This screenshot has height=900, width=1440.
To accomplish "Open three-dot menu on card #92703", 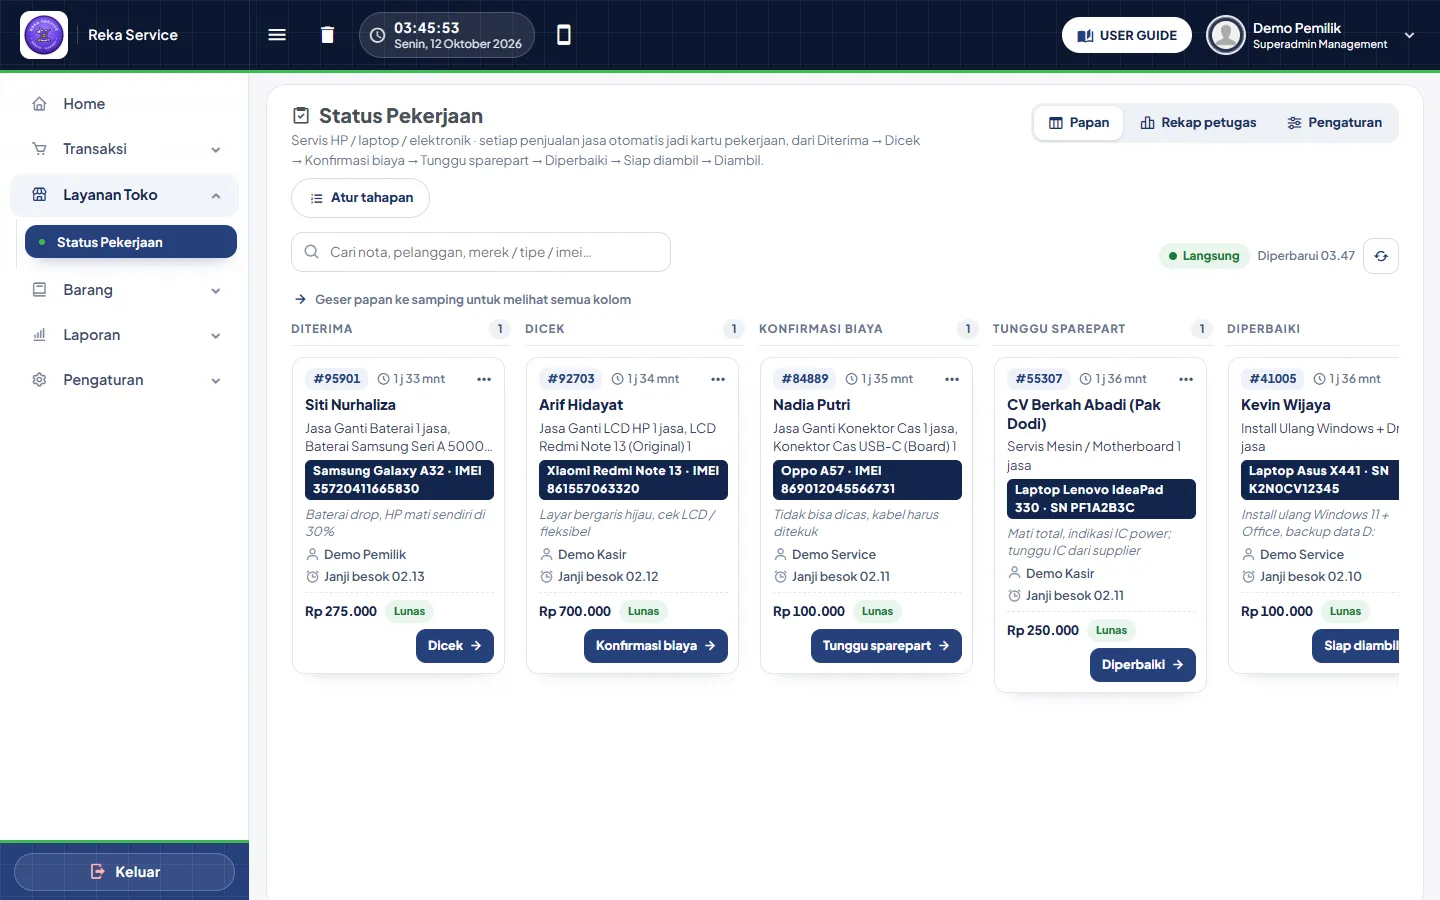I will [718, 379].
